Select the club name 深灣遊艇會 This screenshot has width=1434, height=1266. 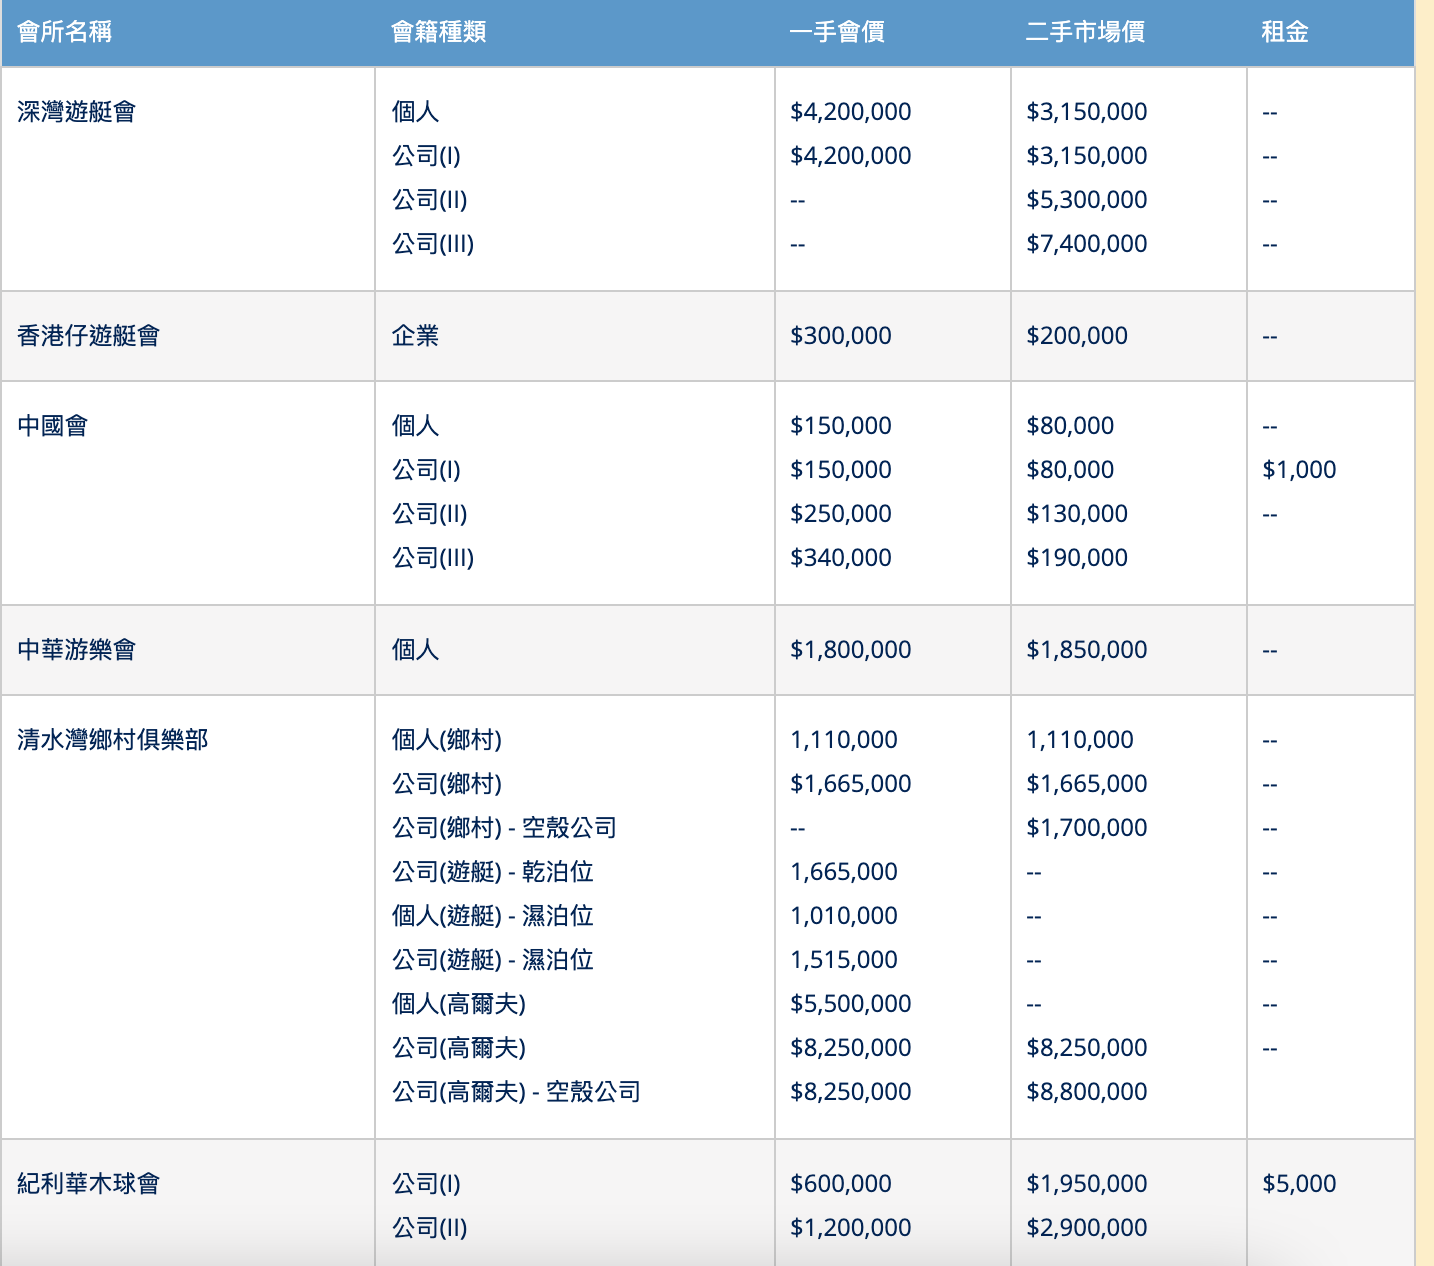pyautogui.click(x=76, y=112)
